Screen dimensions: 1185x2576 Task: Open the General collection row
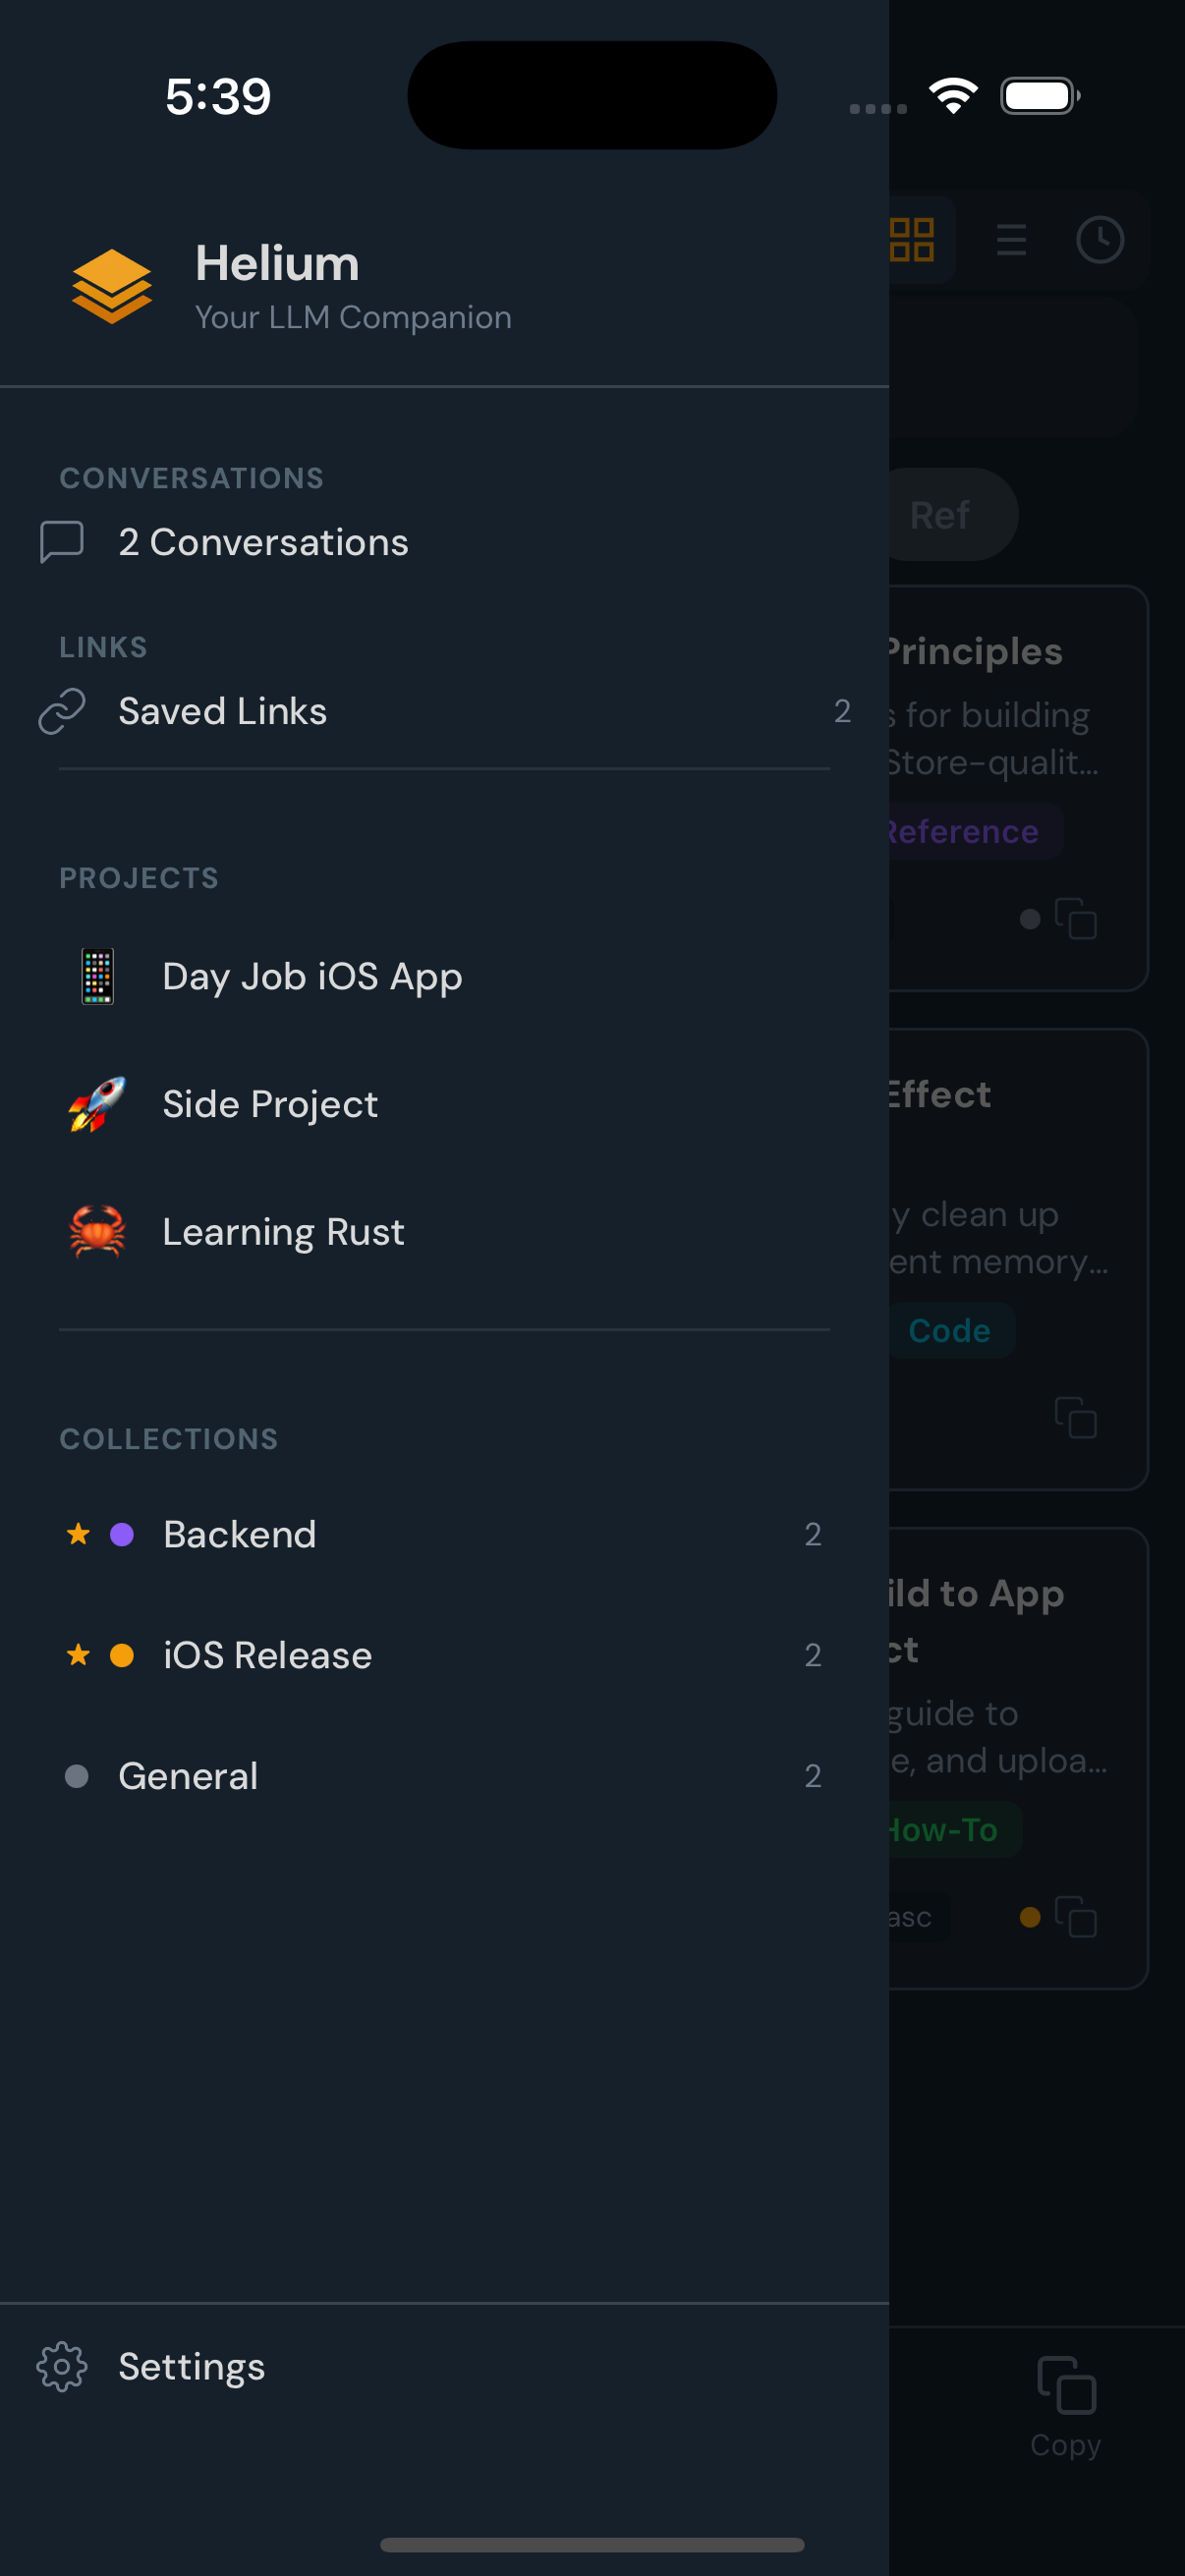[188, 1775]
